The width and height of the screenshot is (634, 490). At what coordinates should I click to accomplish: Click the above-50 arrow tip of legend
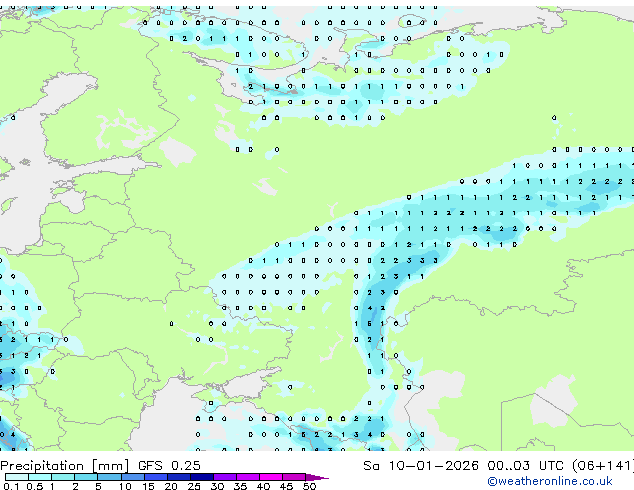pyautogui.click(x=317, y=477)
